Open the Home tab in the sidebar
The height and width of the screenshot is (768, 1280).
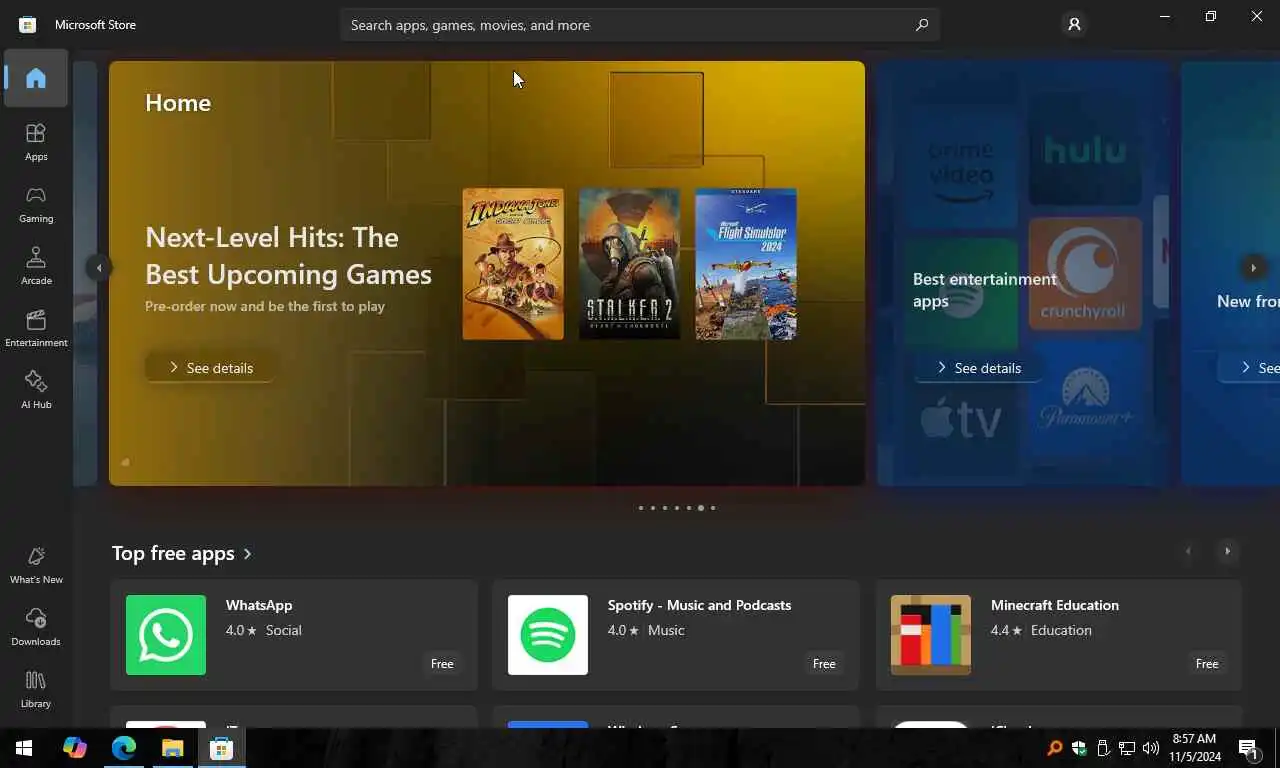point(36,78)
